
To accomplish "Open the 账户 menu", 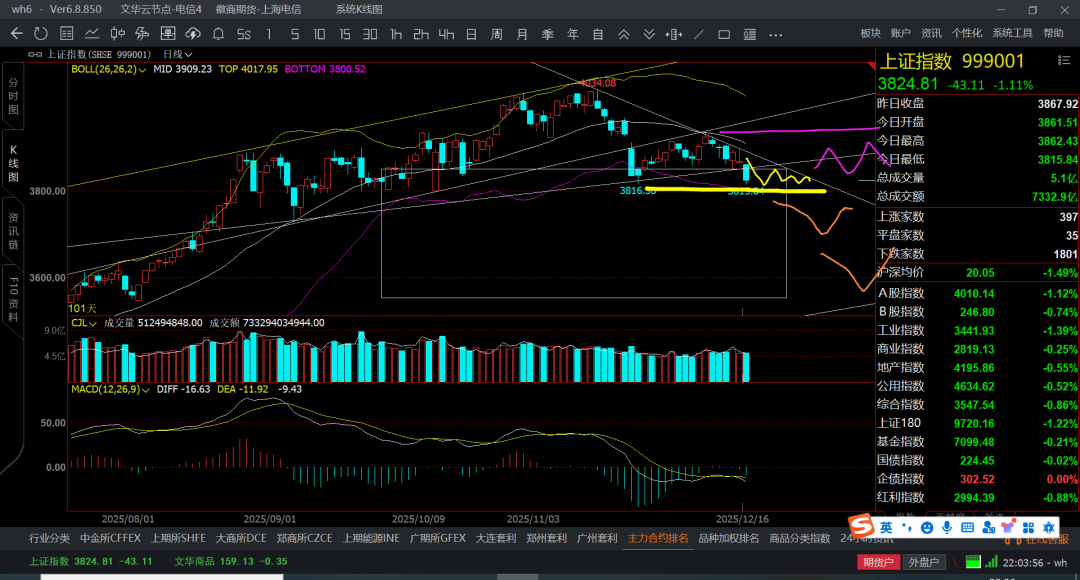I will [900, 33].
